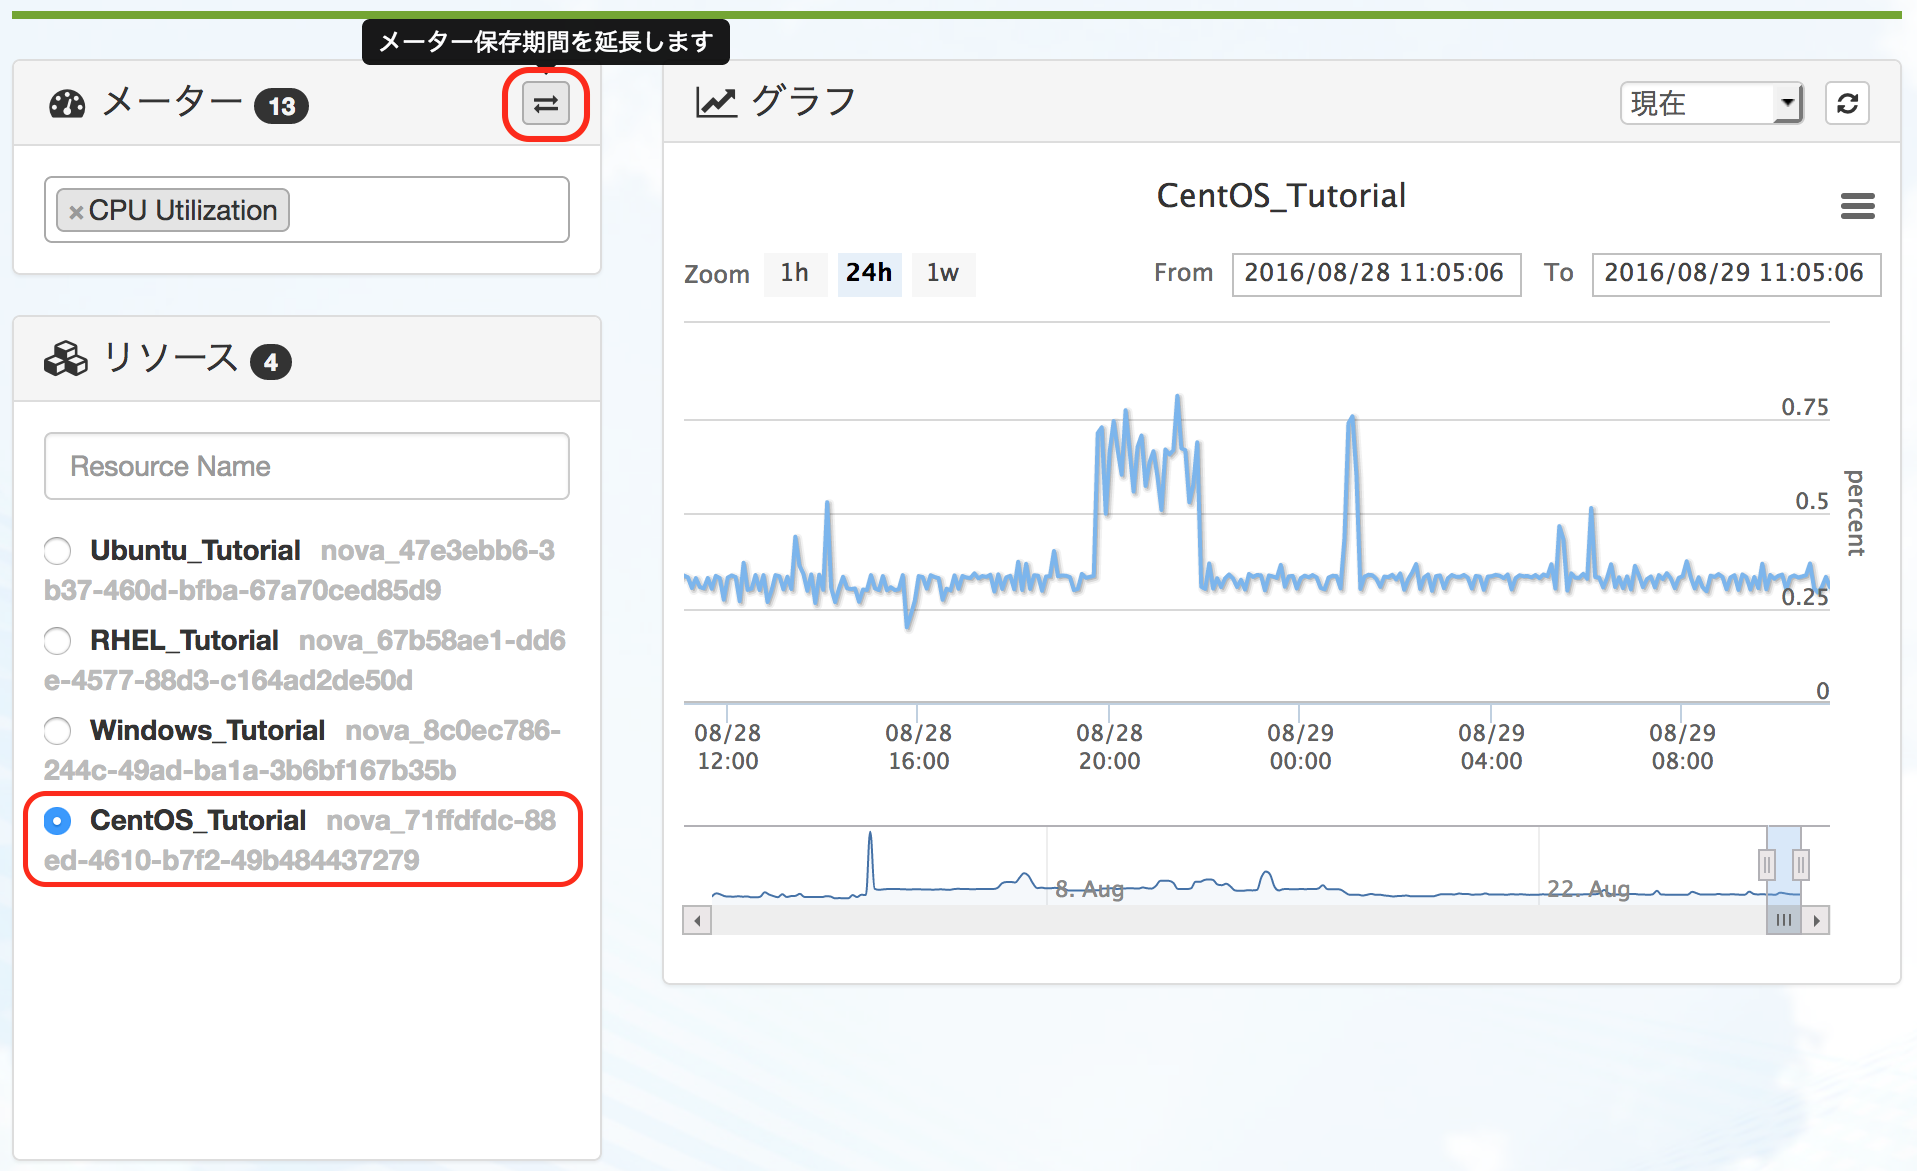1917x1171 pixels.
Task: Click the graph line-chart icon
Action: (x=716, y=102)
